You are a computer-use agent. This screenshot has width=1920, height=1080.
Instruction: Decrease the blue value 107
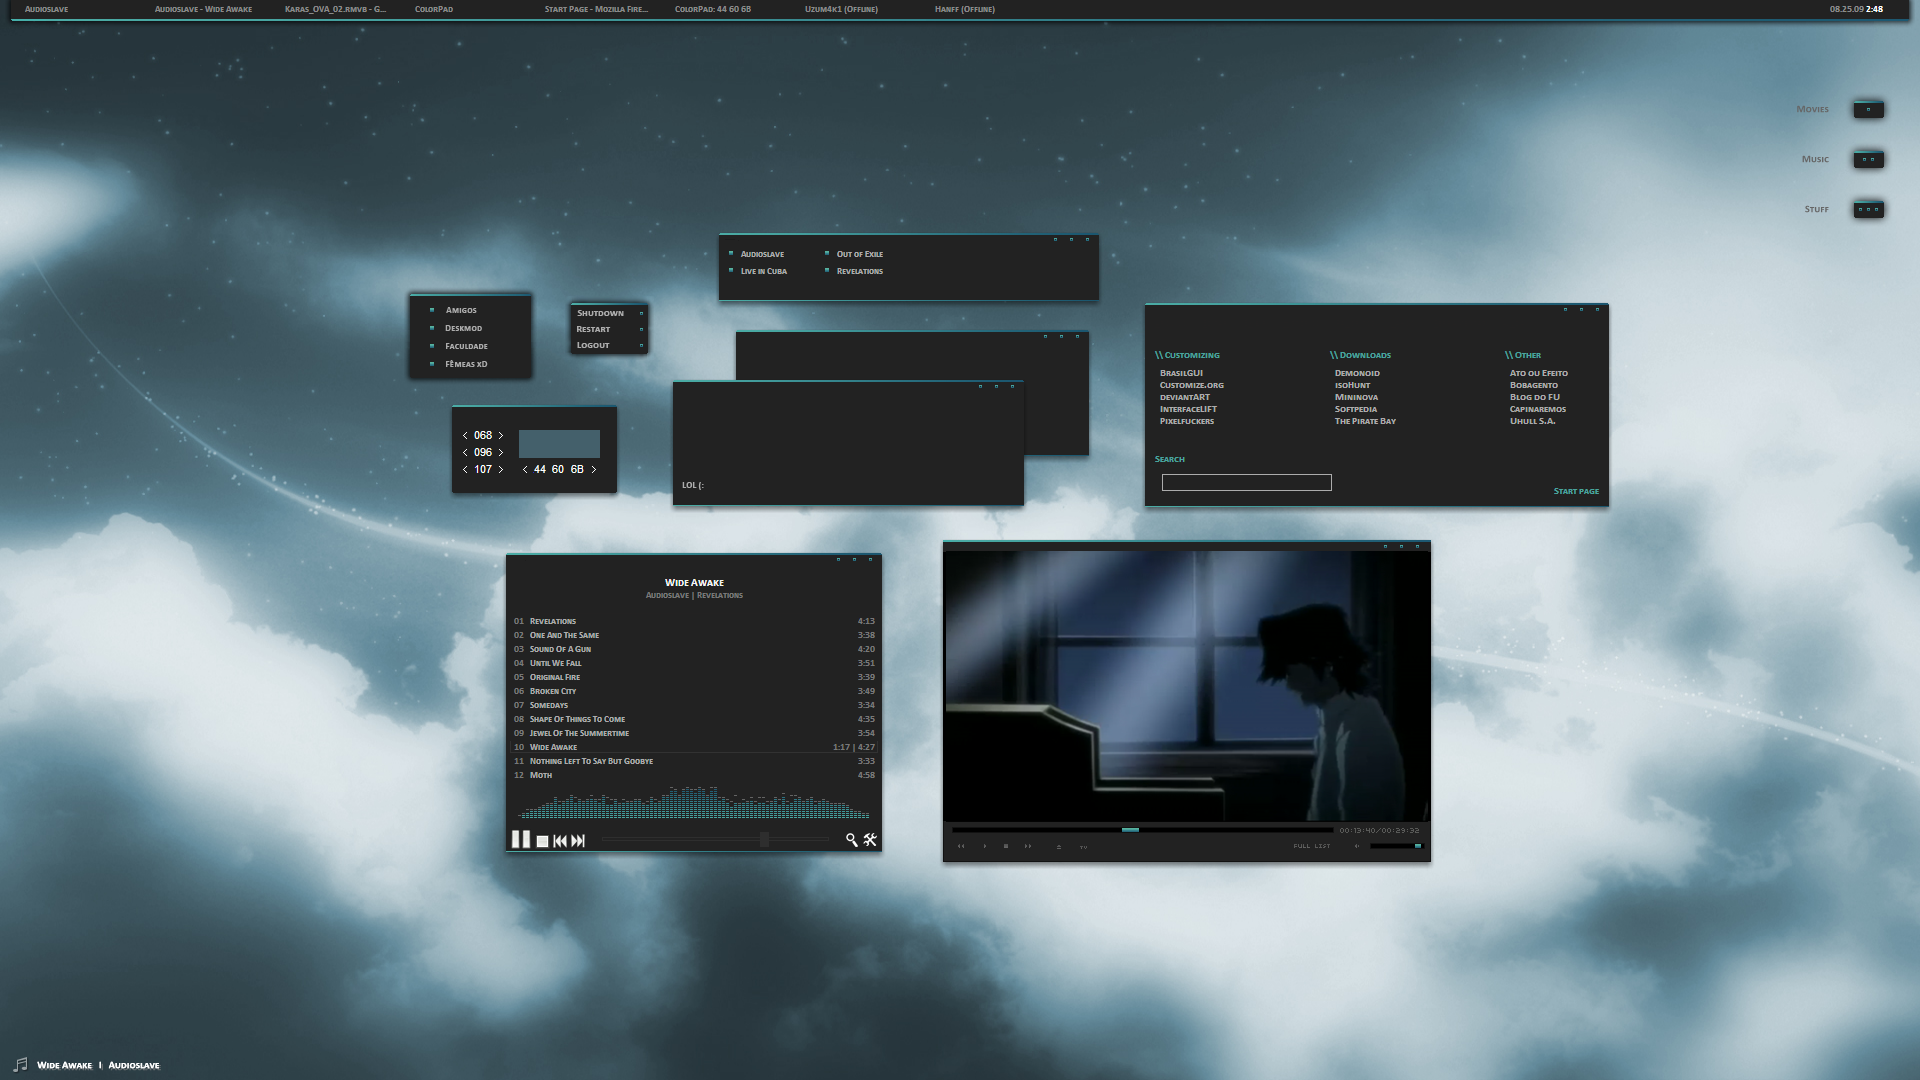point(465,470)
